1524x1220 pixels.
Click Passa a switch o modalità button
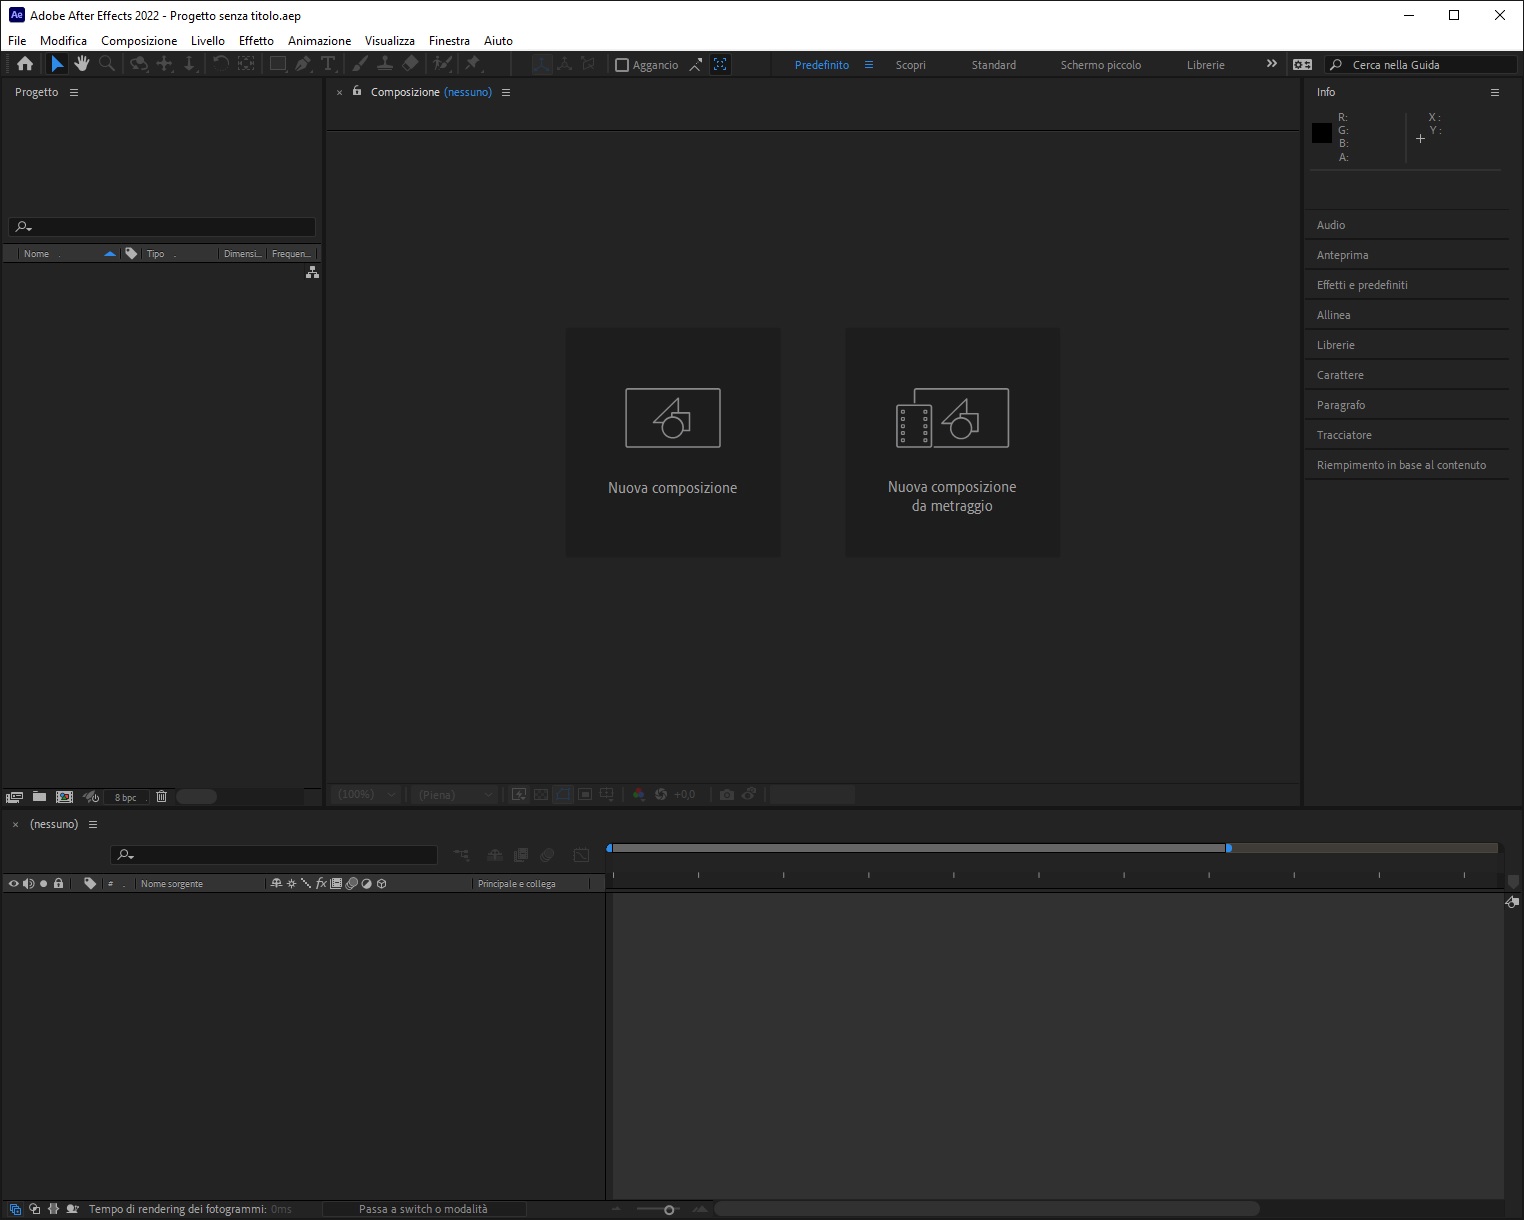[x=424, y=1209]
